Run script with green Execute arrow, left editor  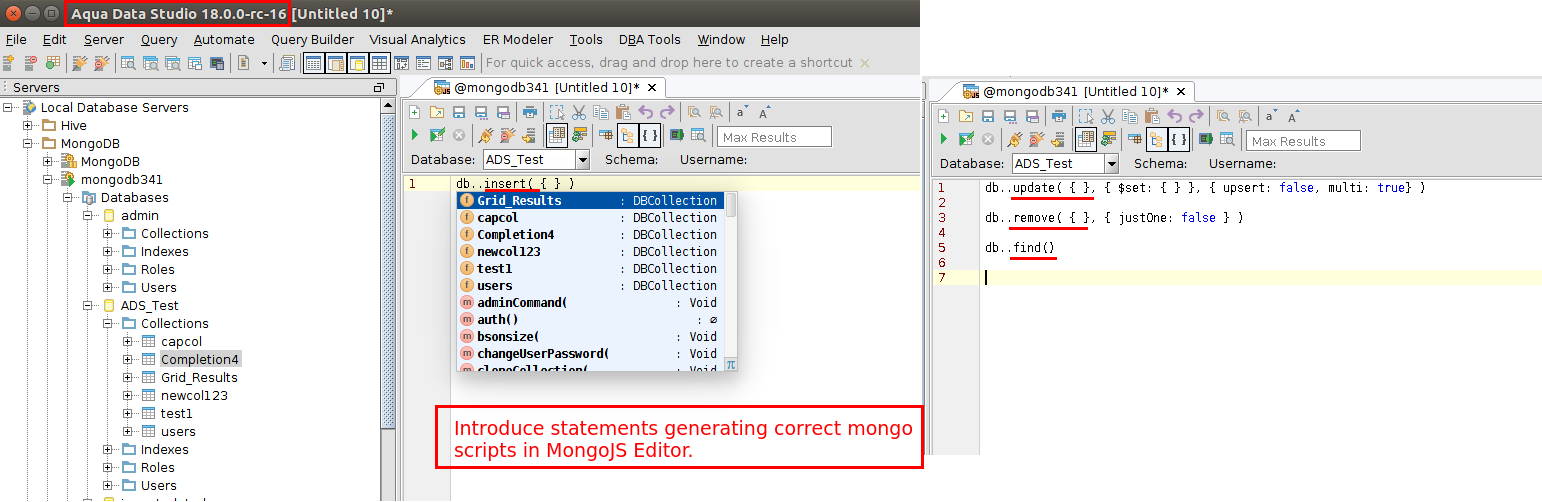point(414,135)
